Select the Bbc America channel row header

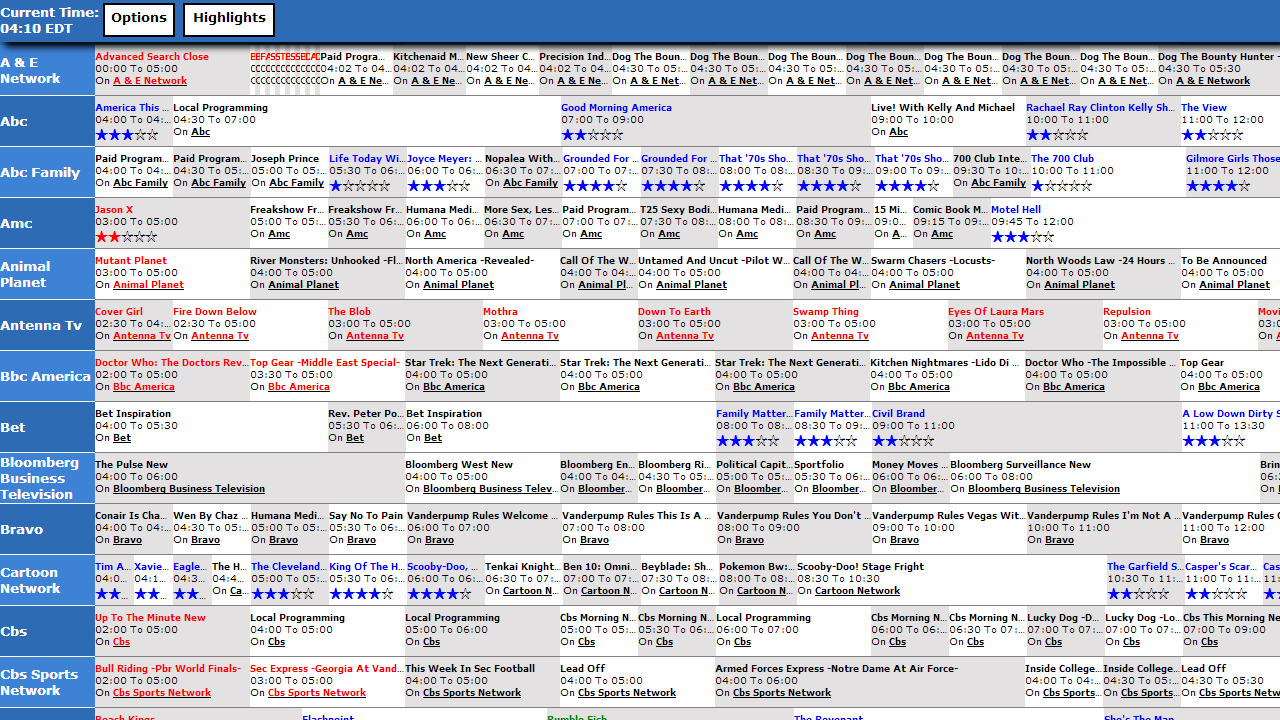pyautogui.click(x=47, y=376)
